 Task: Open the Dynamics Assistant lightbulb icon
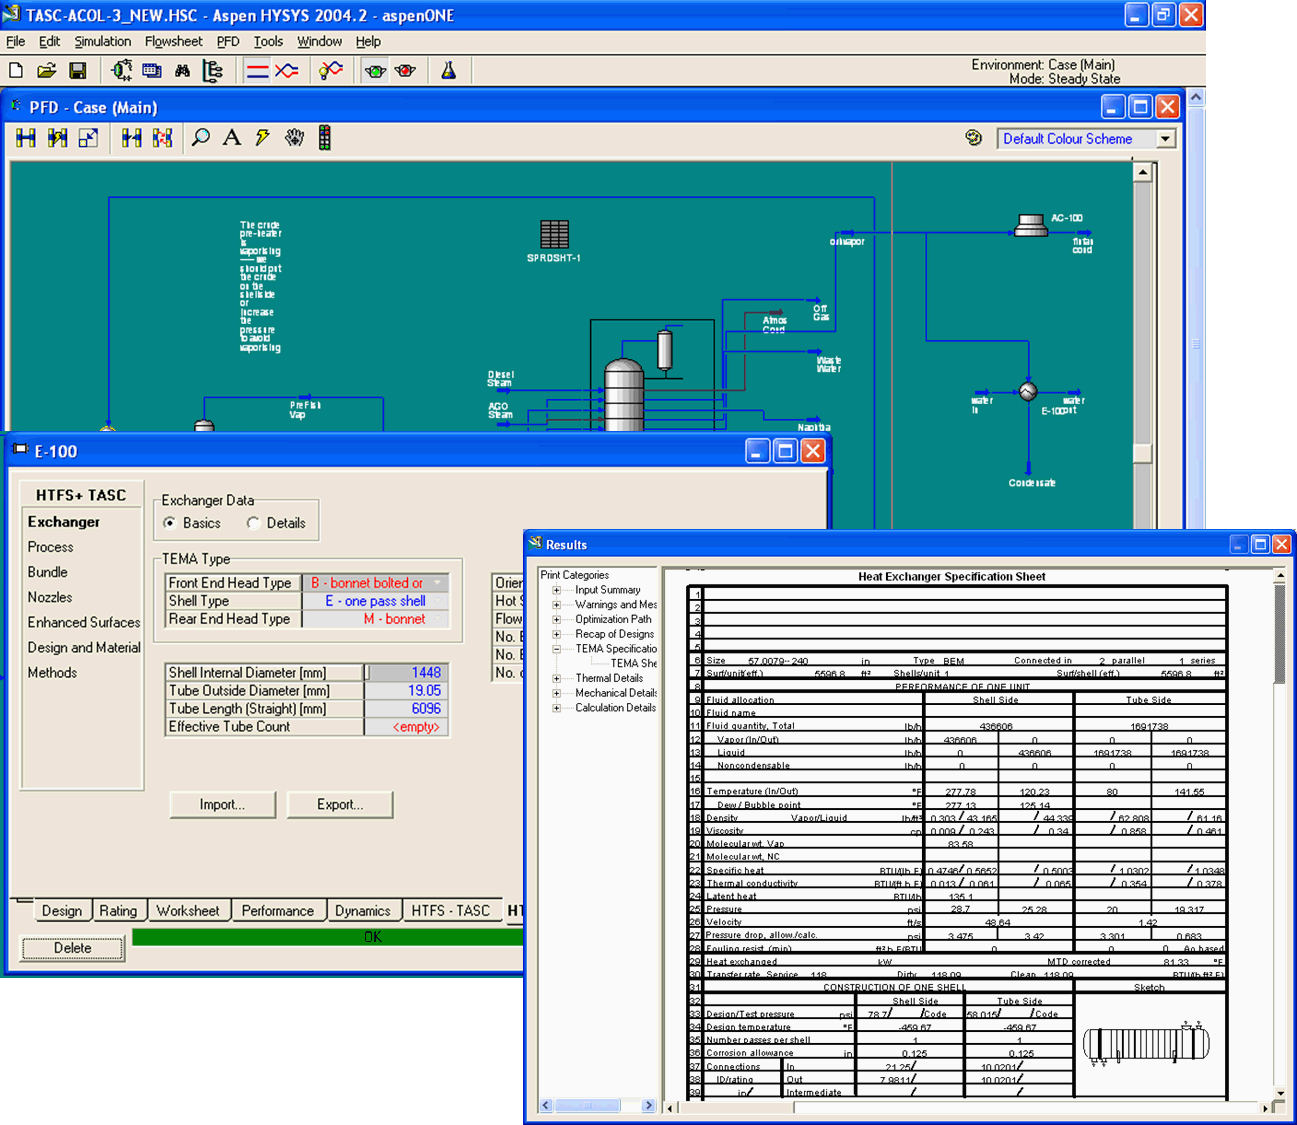point(331,70)
